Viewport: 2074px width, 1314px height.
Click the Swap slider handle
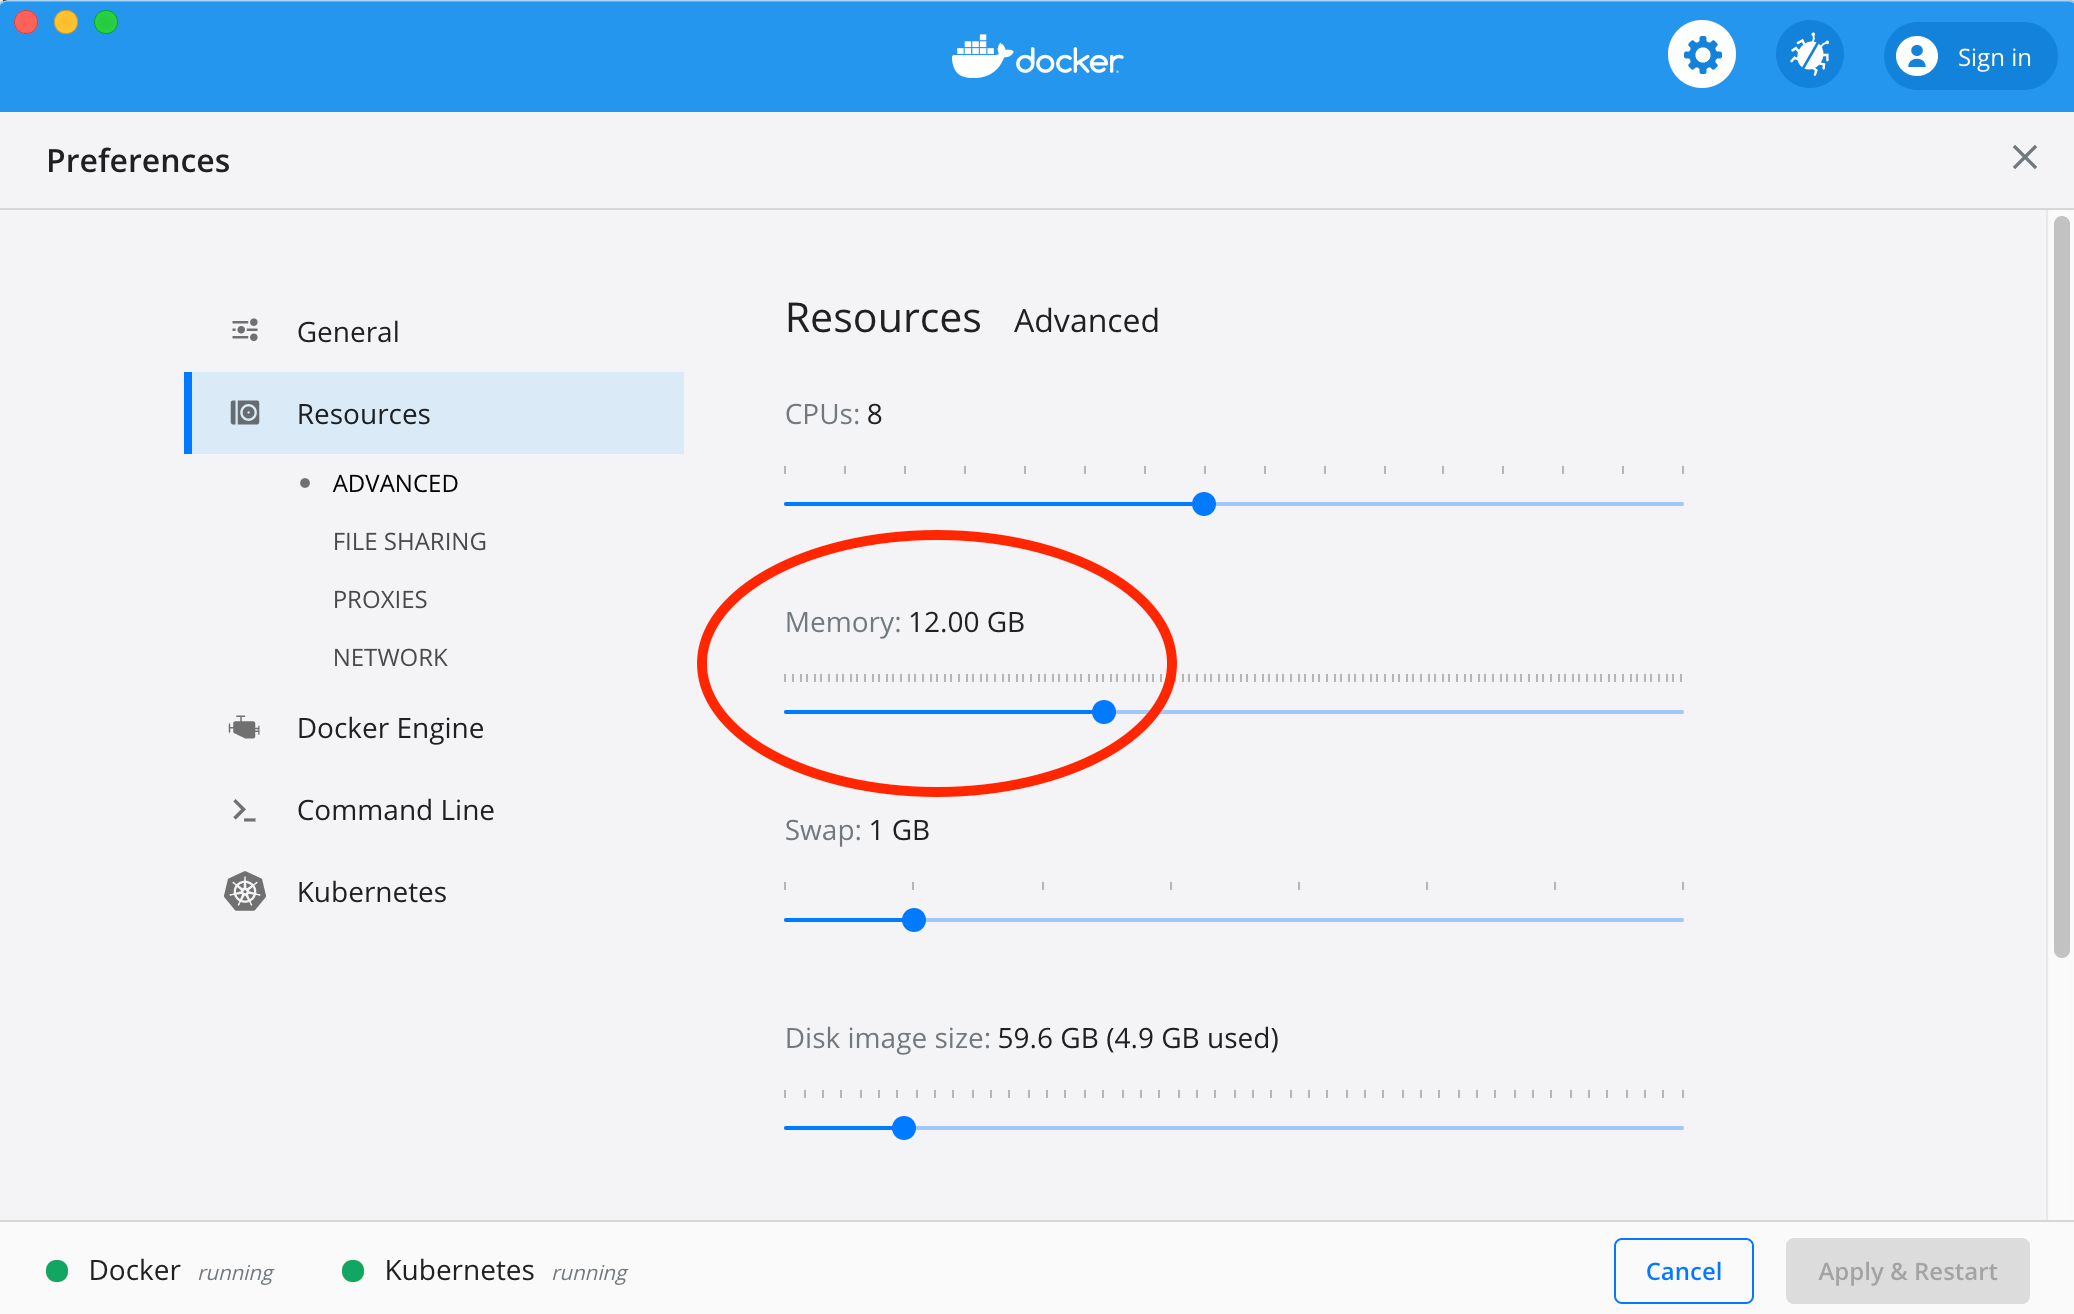click(913, 920)
